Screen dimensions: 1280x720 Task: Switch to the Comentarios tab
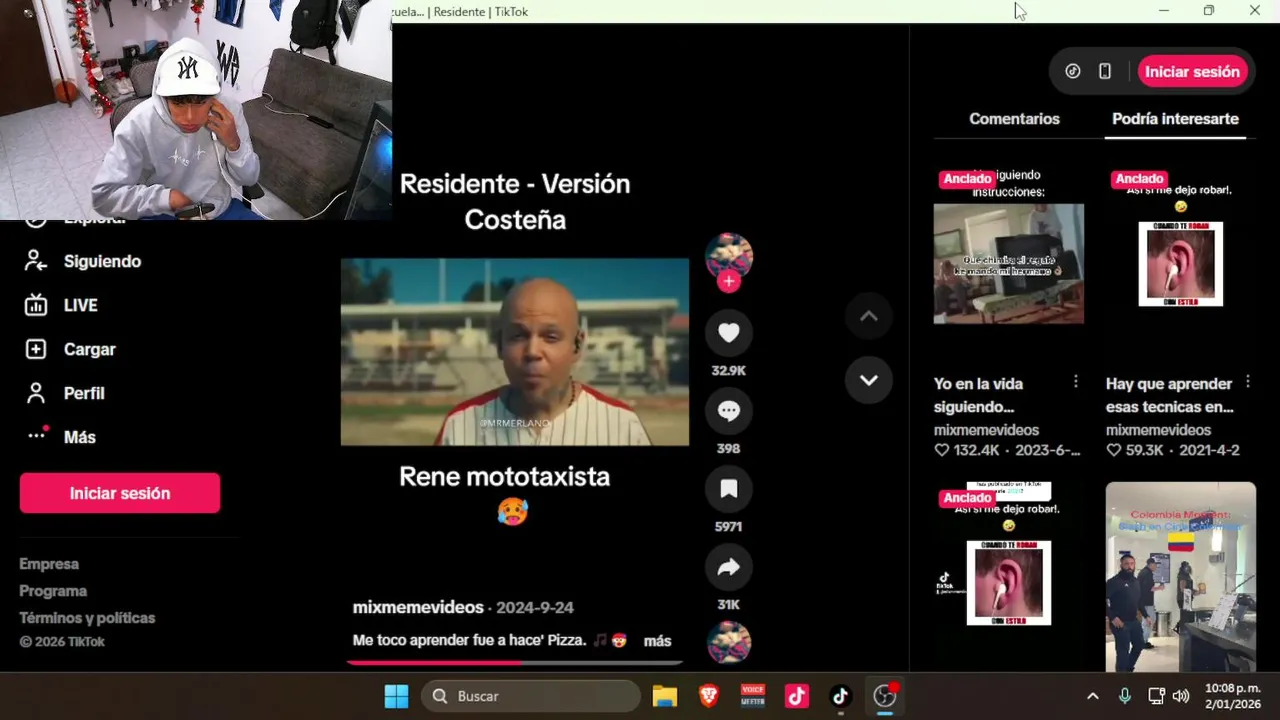1014,118
